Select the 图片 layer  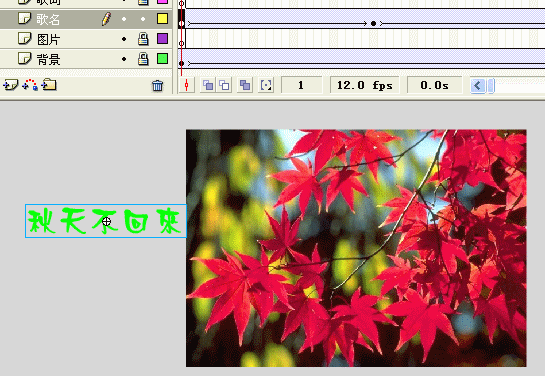pyautogui.click(x=86, y=39)
